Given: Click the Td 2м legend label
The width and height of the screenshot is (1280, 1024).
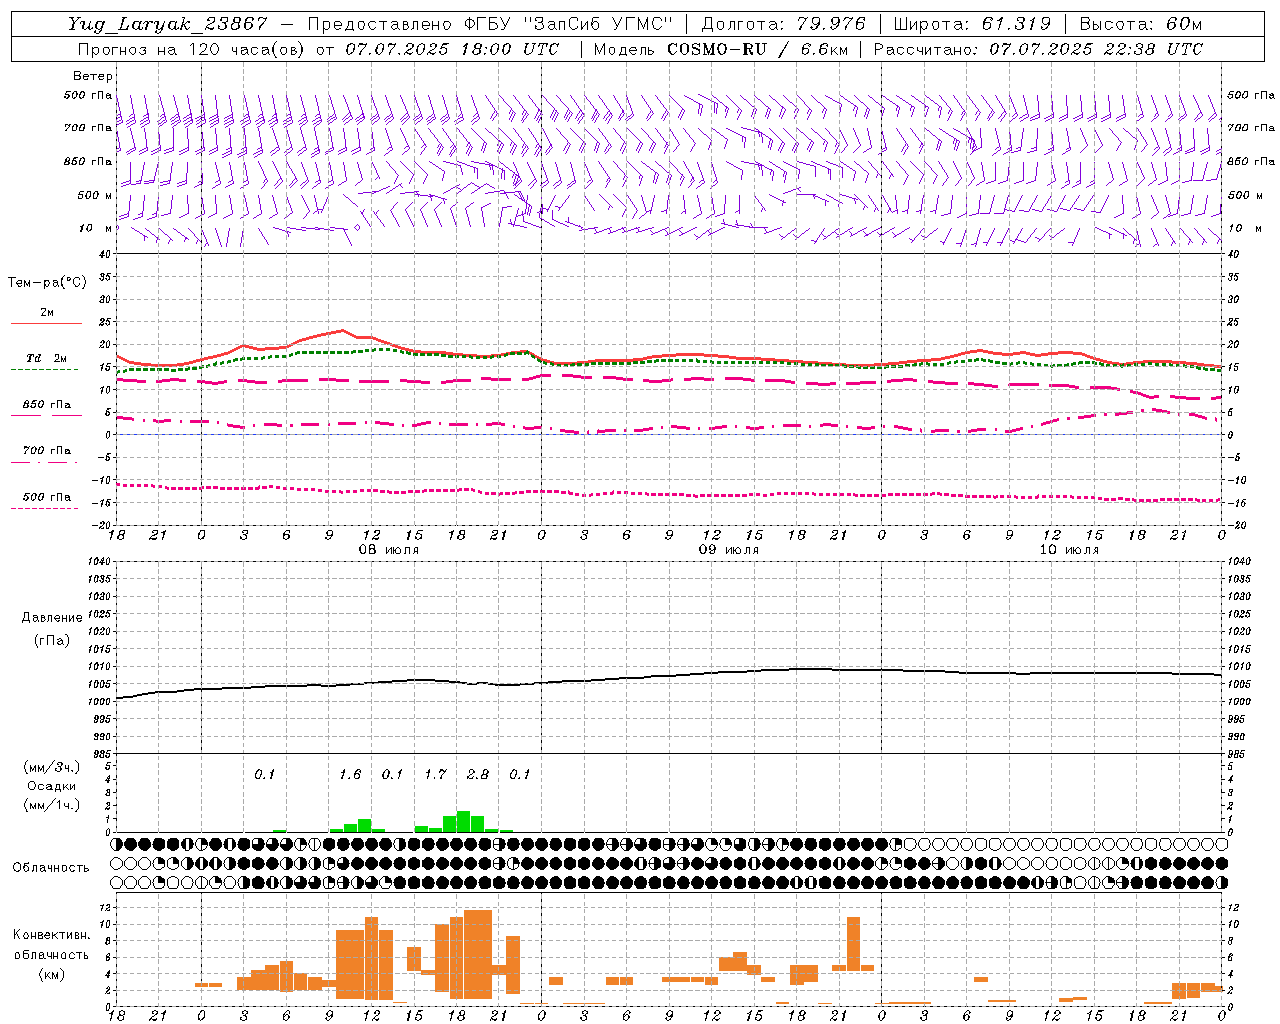Looking at the screenshot, I should (x=47, y=358).
